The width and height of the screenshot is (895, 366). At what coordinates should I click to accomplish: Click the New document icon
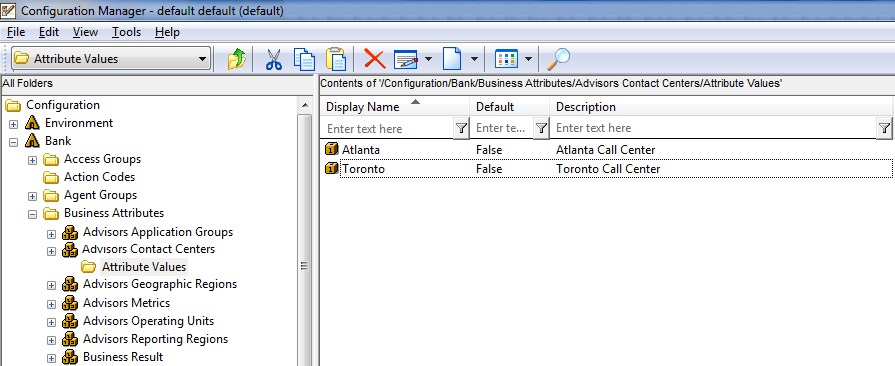[452, 59]
